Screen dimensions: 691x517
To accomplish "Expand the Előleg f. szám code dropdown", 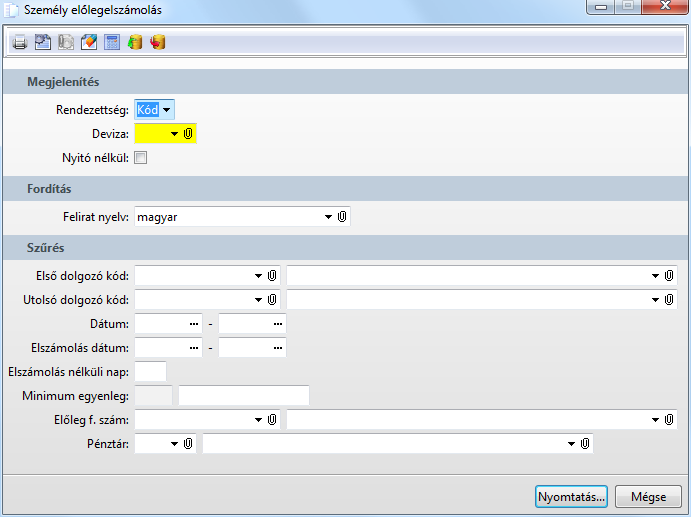I will [258, 420].
